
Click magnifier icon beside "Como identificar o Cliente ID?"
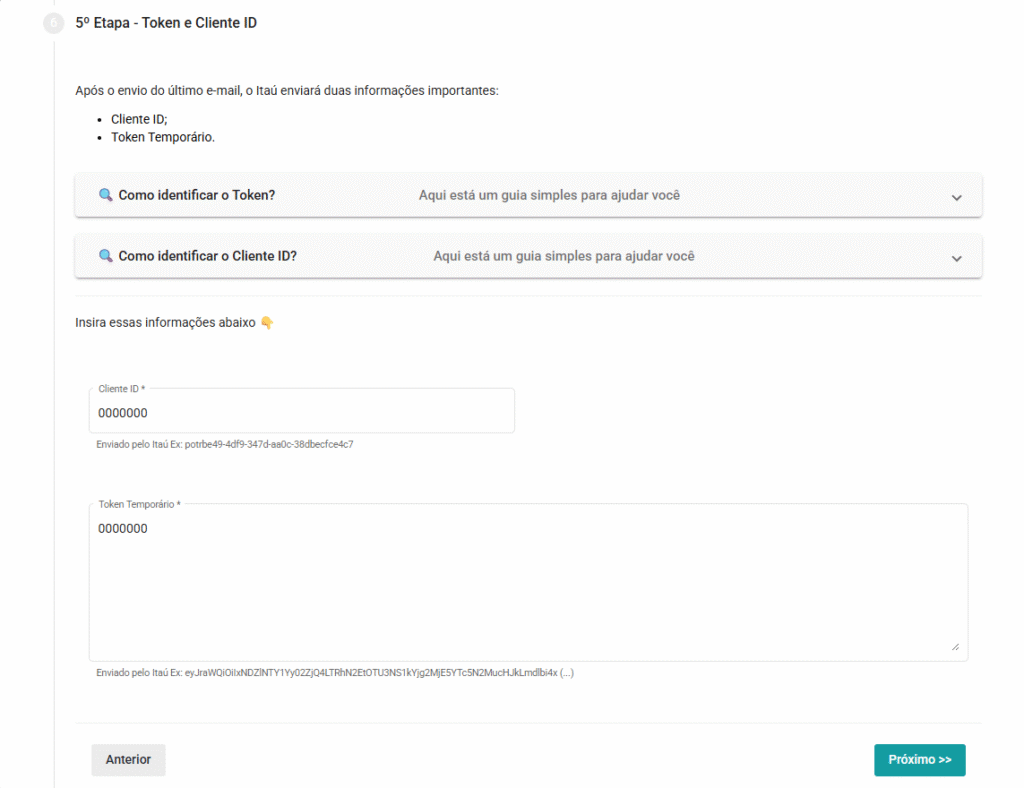105,256
